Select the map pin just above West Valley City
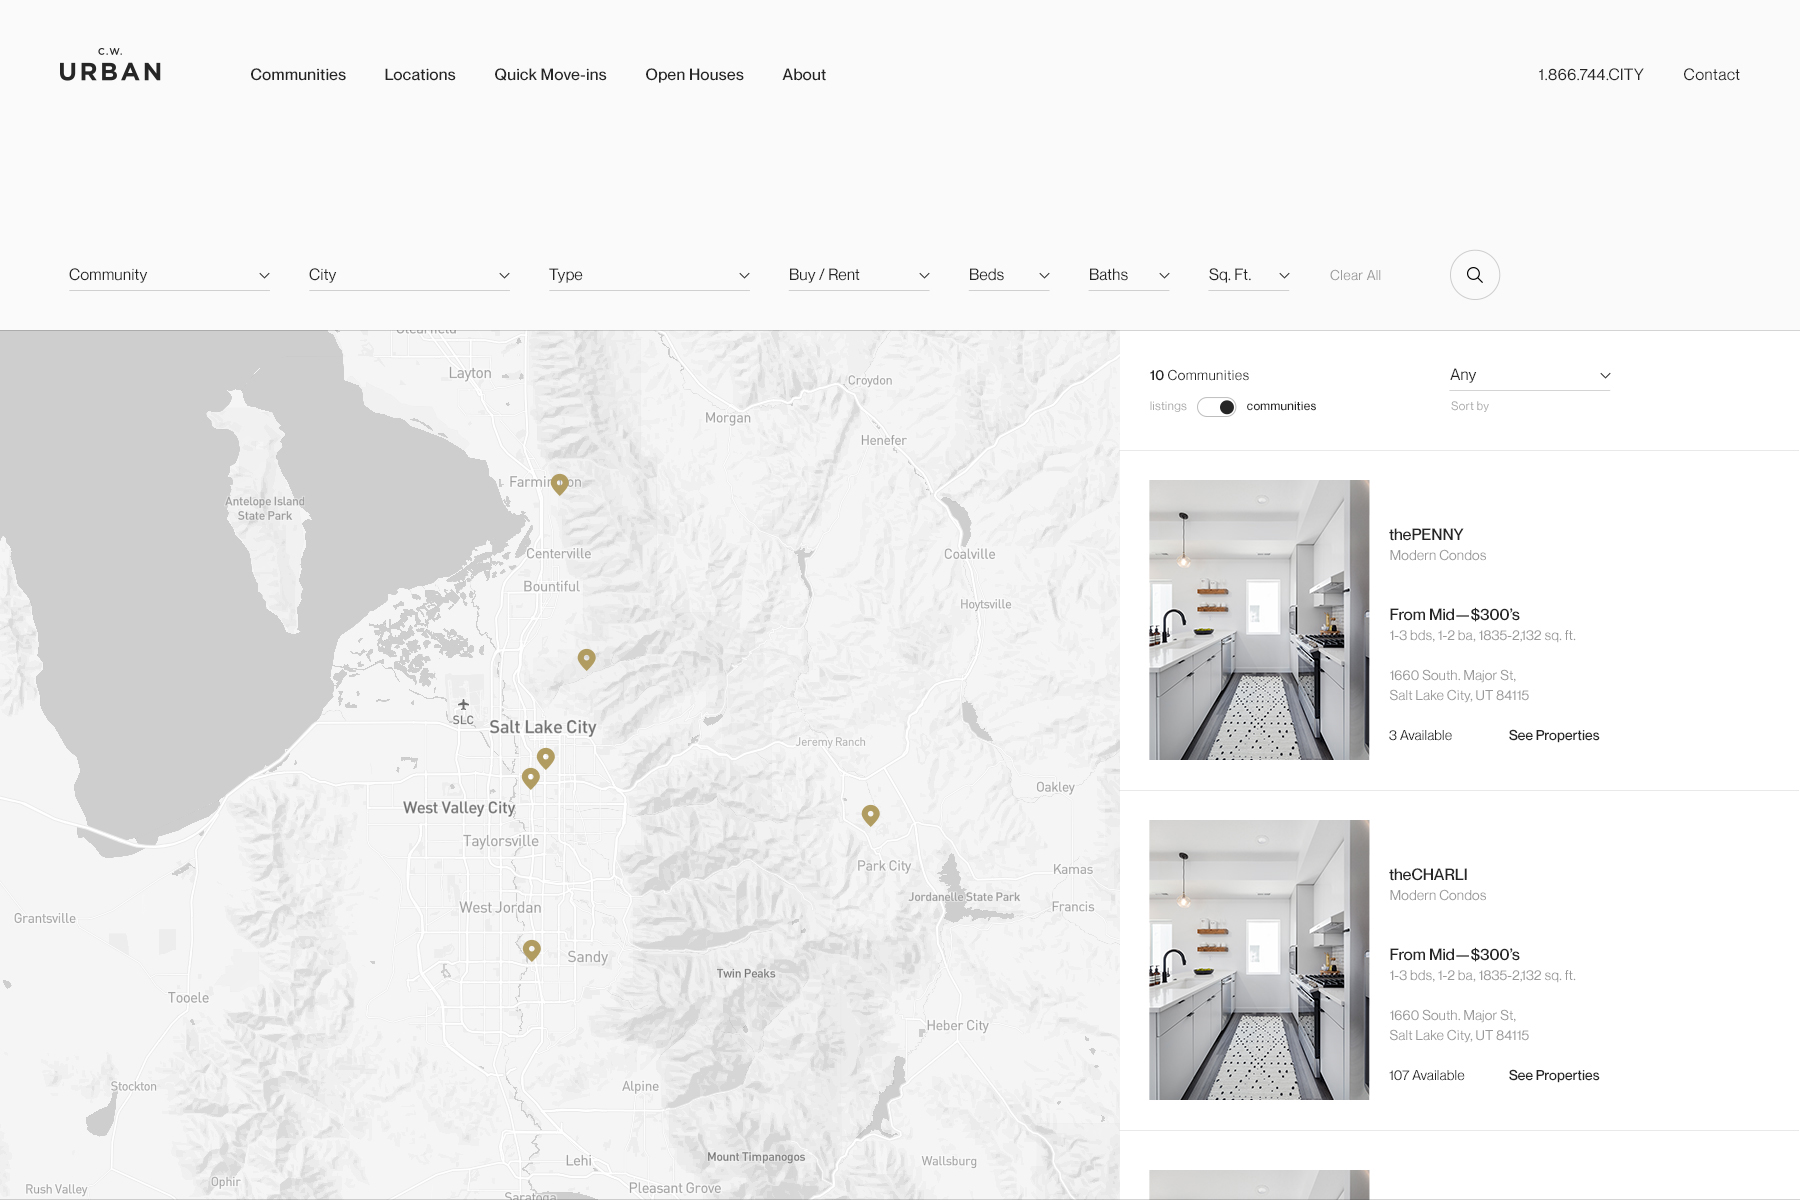 click(x=531, y=778)
